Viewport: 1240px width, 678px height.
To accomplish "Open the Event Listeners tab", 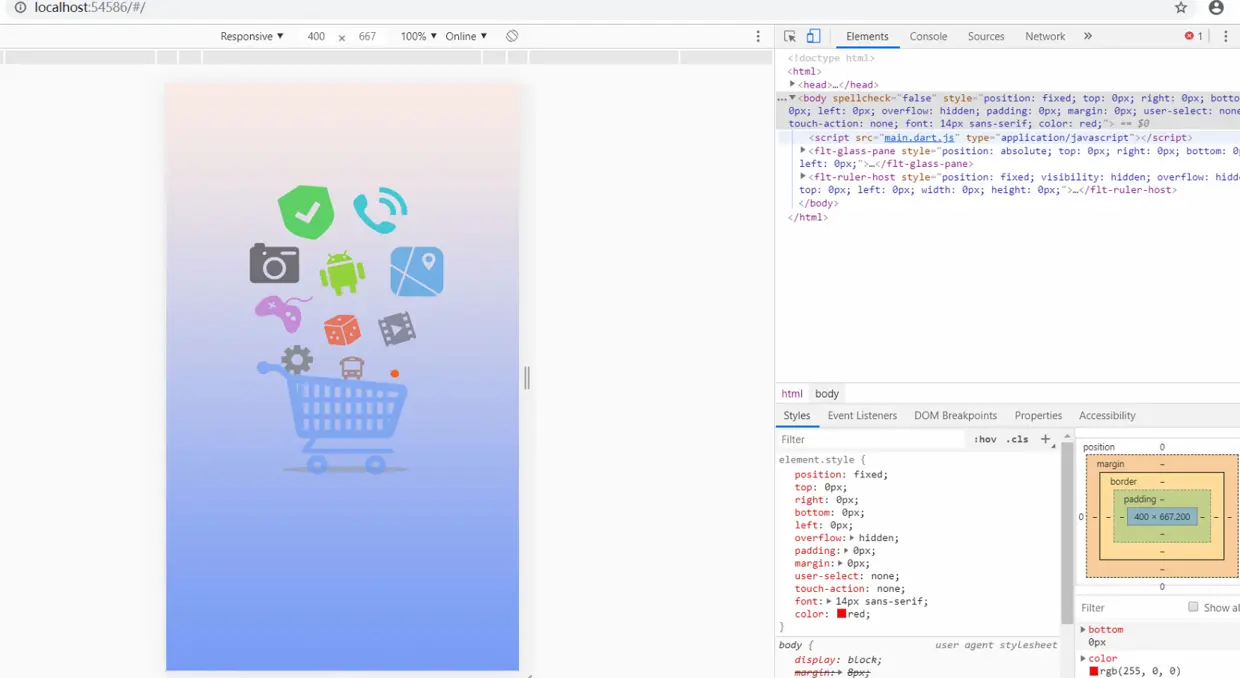I will tap(862, 416).
